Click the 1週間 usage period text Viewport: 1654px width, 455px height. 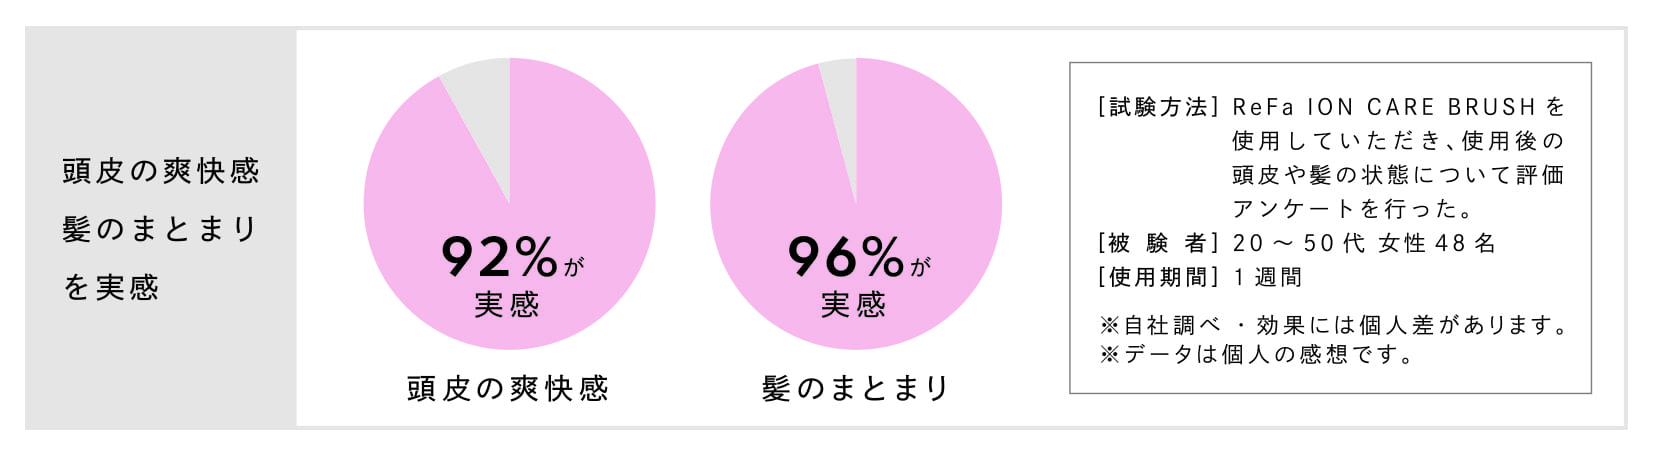[x=1267, y=277]
